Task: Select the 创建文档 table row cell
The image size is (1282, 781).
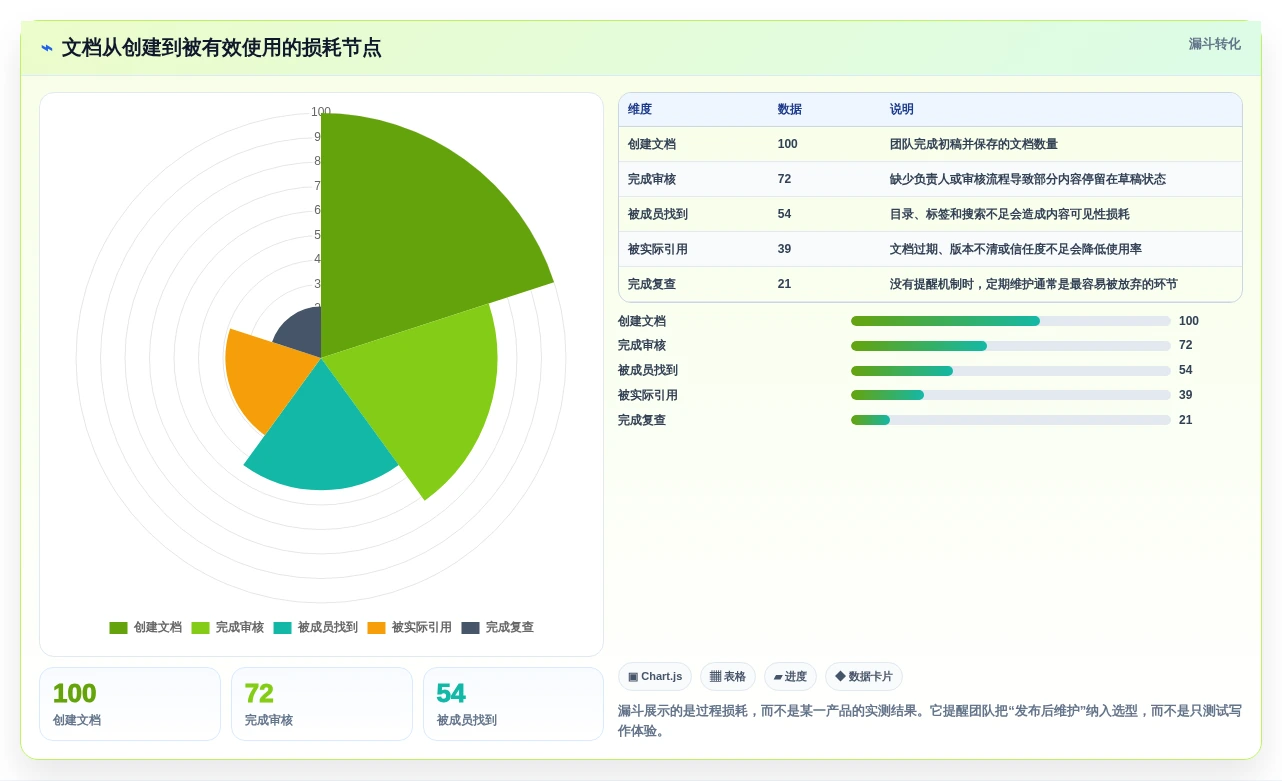Action: (652, 144)
